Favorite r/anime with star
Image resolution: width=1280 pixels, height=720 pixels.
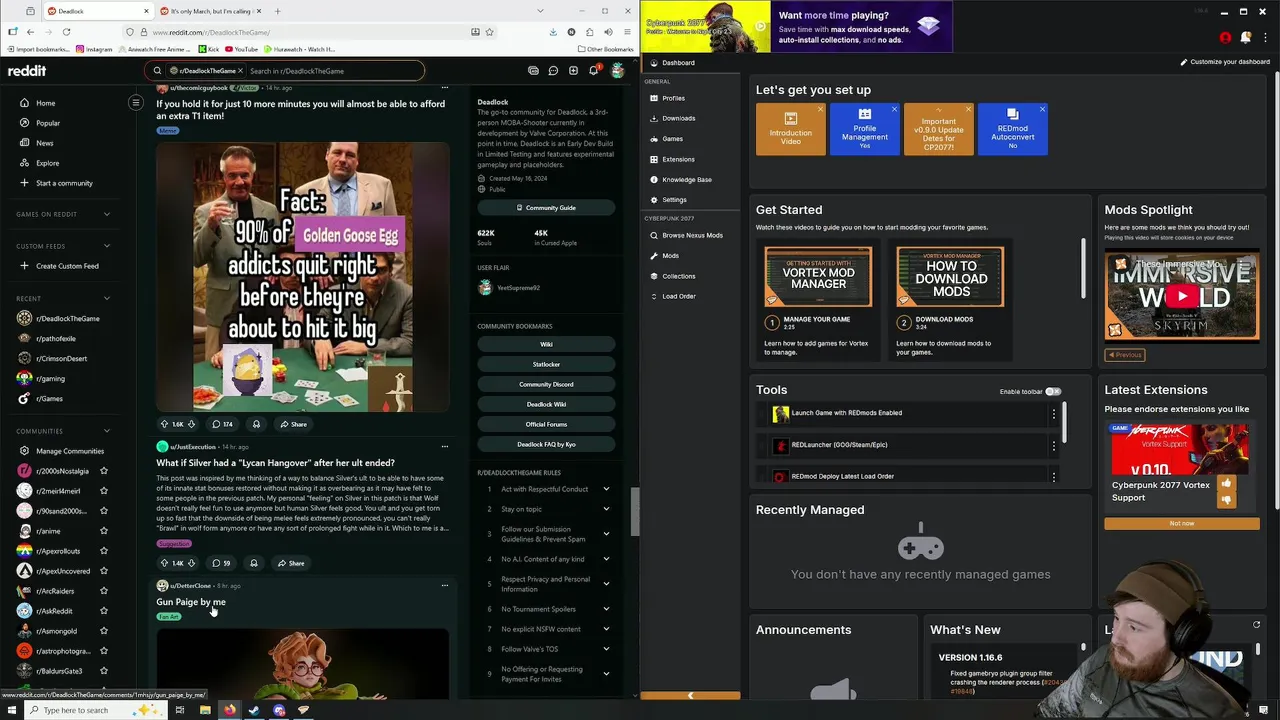click(103, 531)
